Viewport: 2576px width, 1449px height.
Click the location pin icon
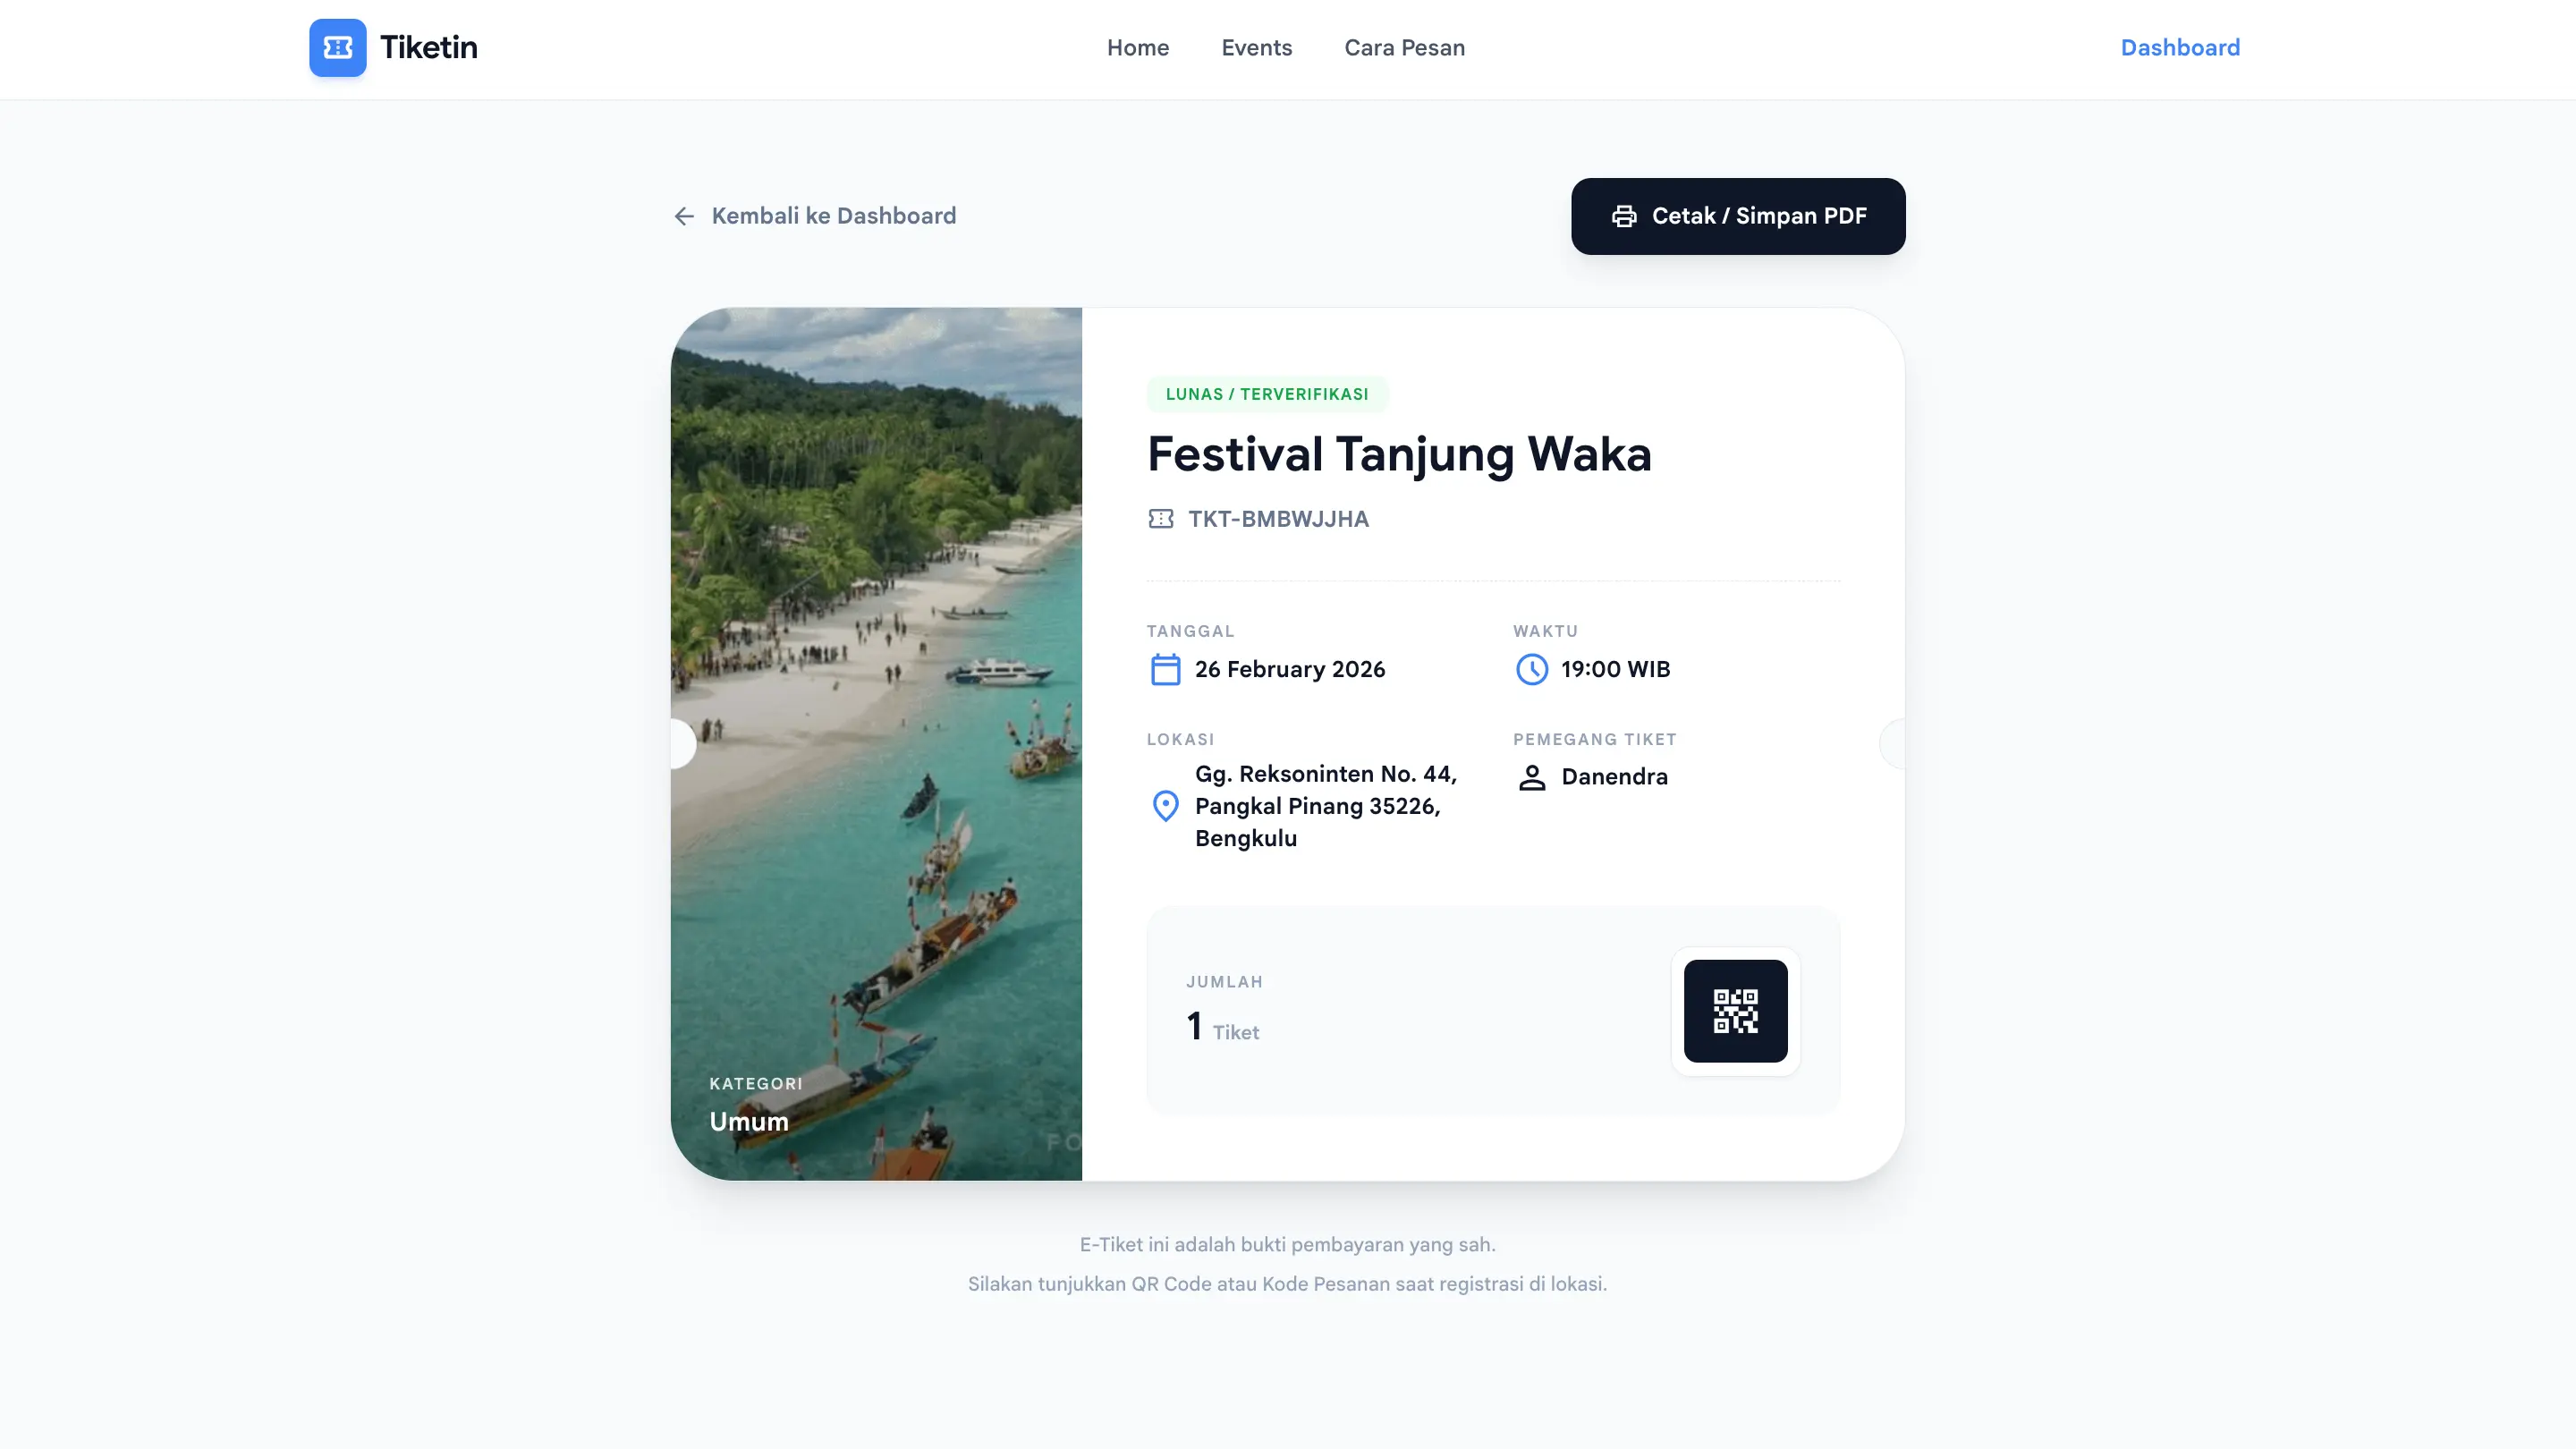click(x=1165, y=805)
